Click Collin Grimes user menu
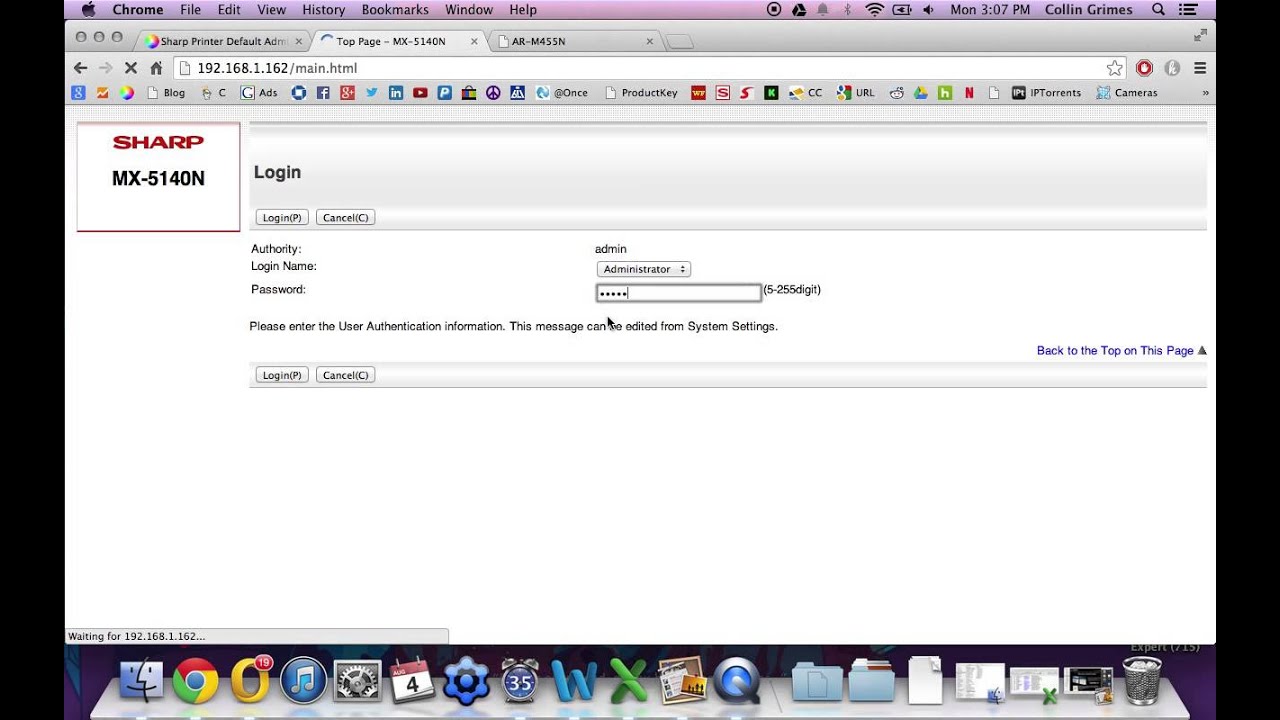 pos(1089,10)
